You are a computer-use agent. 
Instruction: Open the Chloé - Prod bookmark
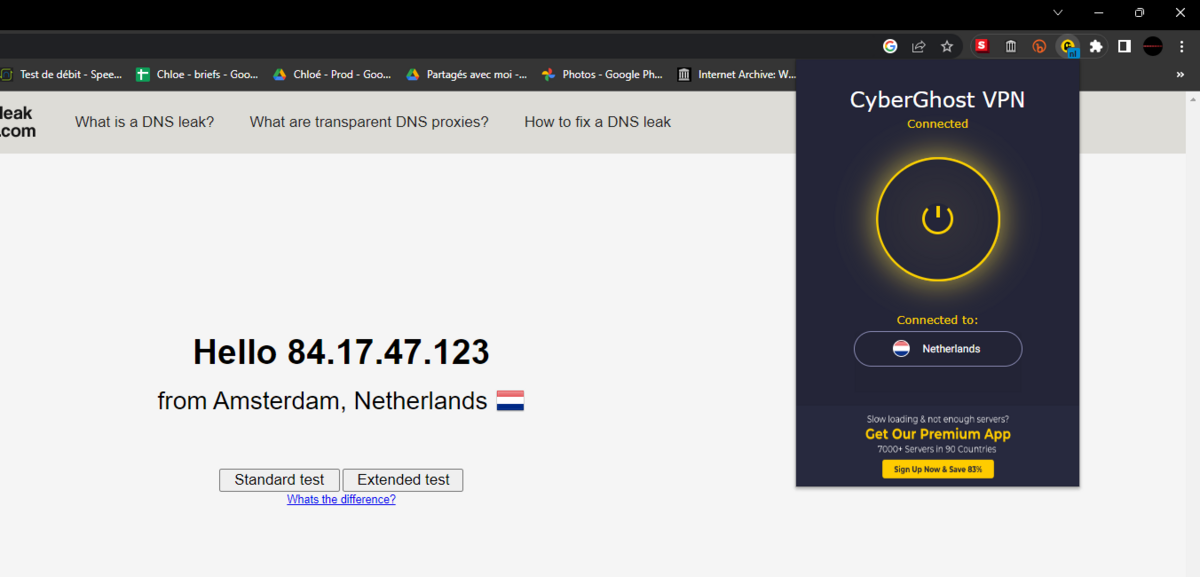pyautogui.click(x=332, y=74)
